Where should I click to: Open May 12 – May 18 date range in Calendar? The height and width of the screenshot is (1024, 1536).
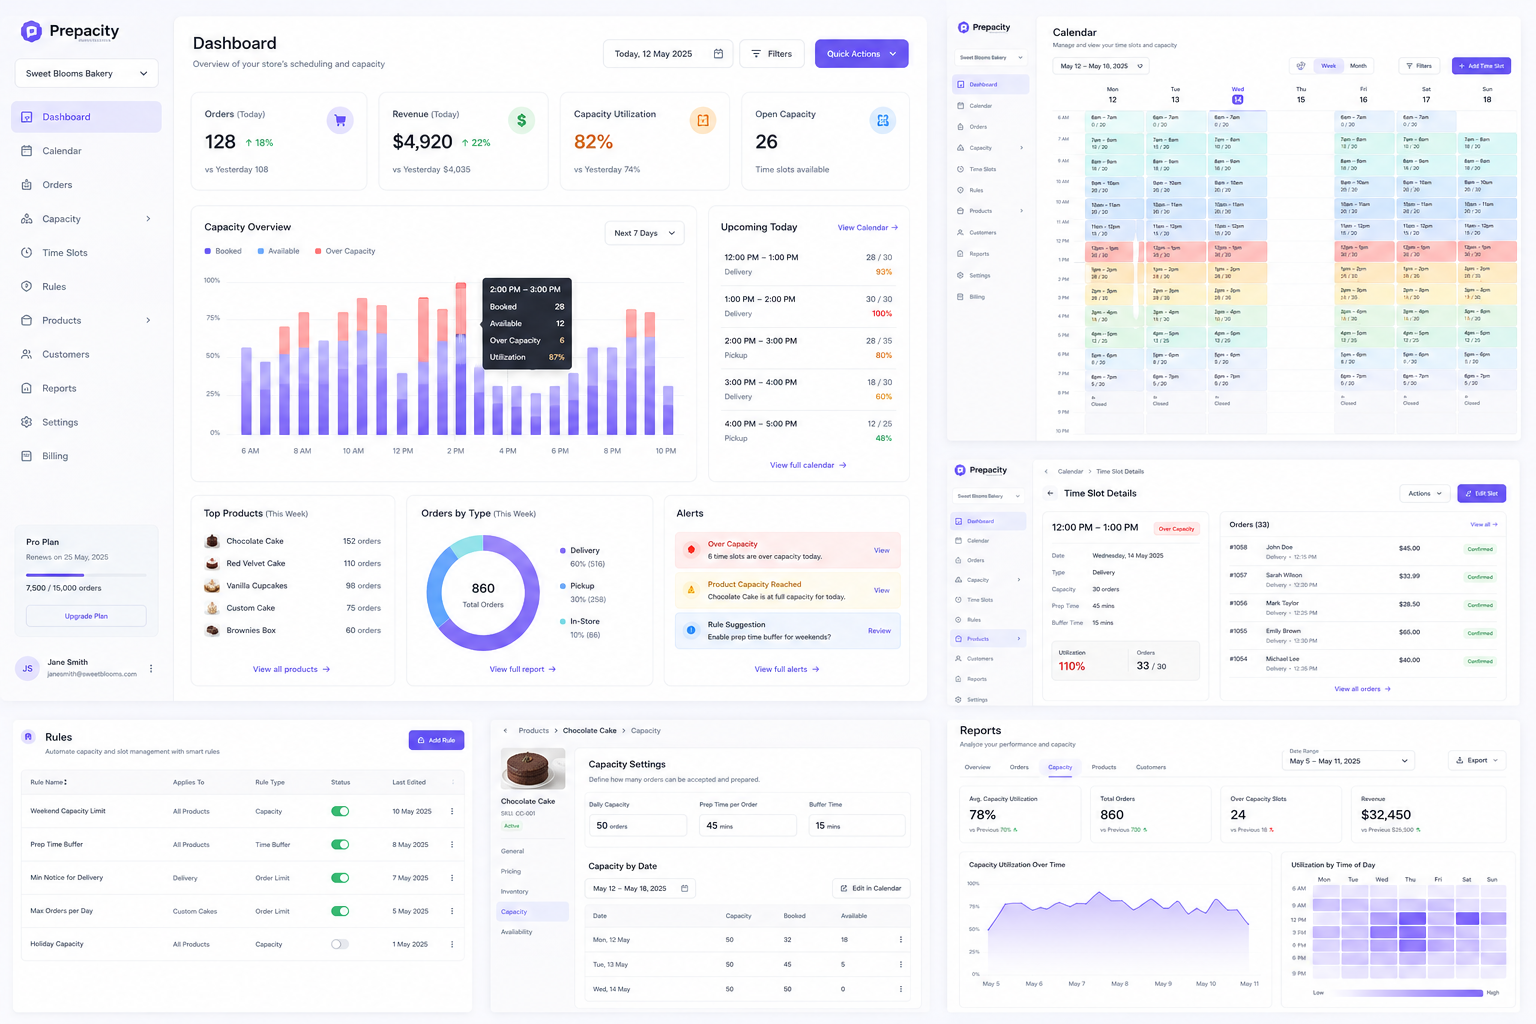tap(1100, 66)
